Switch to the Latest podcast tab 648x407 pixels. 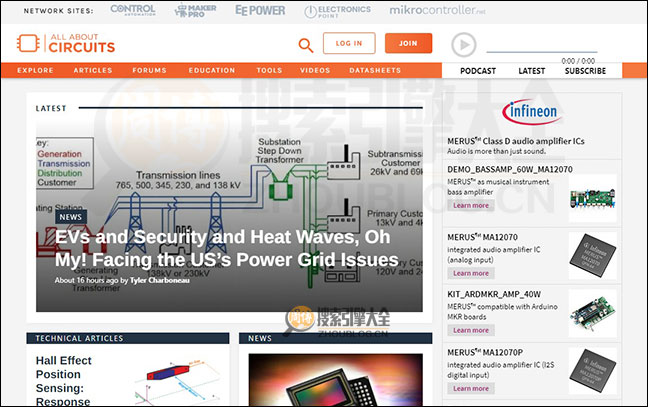click(532, 71)
